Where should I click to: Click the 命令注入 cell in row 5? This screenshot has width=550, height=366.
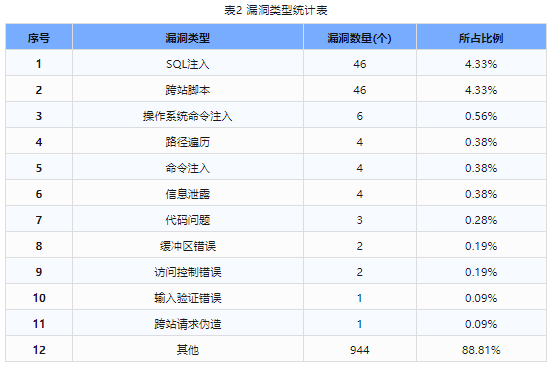coord(188,168)
